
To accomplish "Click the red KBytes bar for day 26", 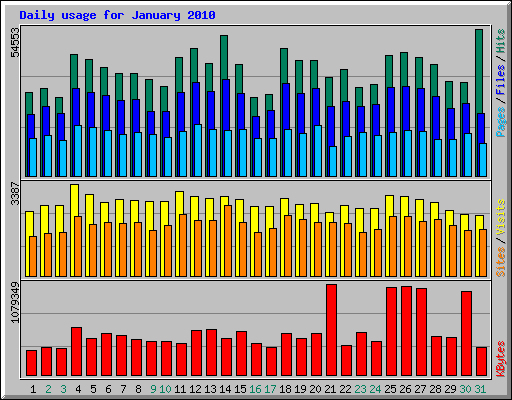I will [x=407, y=331].
